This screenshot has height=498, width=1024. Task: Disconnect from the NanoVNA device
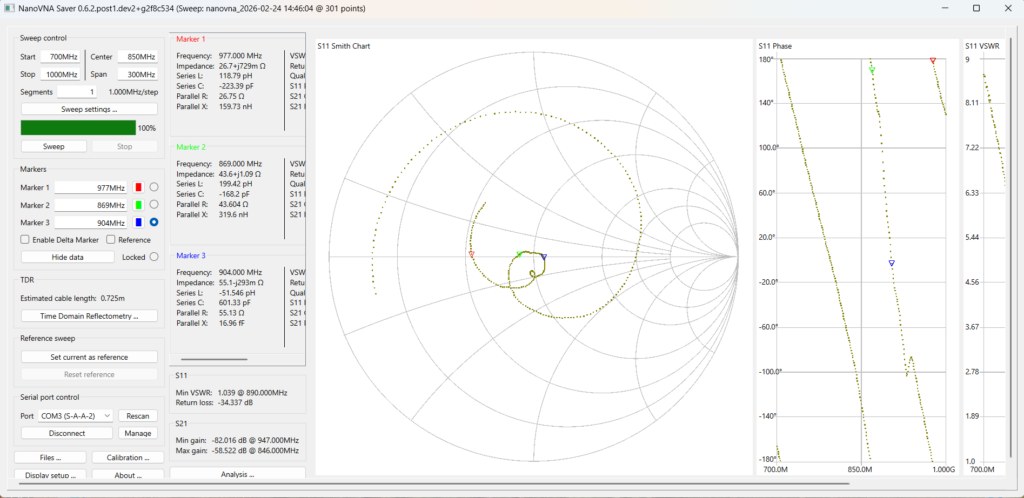coord(67,433)
